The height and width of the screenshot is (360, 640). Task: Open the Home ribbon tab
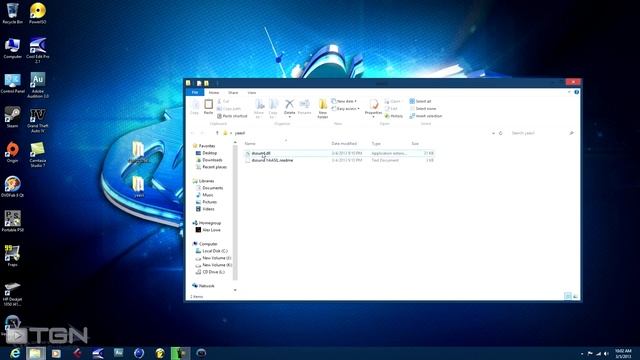[x=214, y=93]
